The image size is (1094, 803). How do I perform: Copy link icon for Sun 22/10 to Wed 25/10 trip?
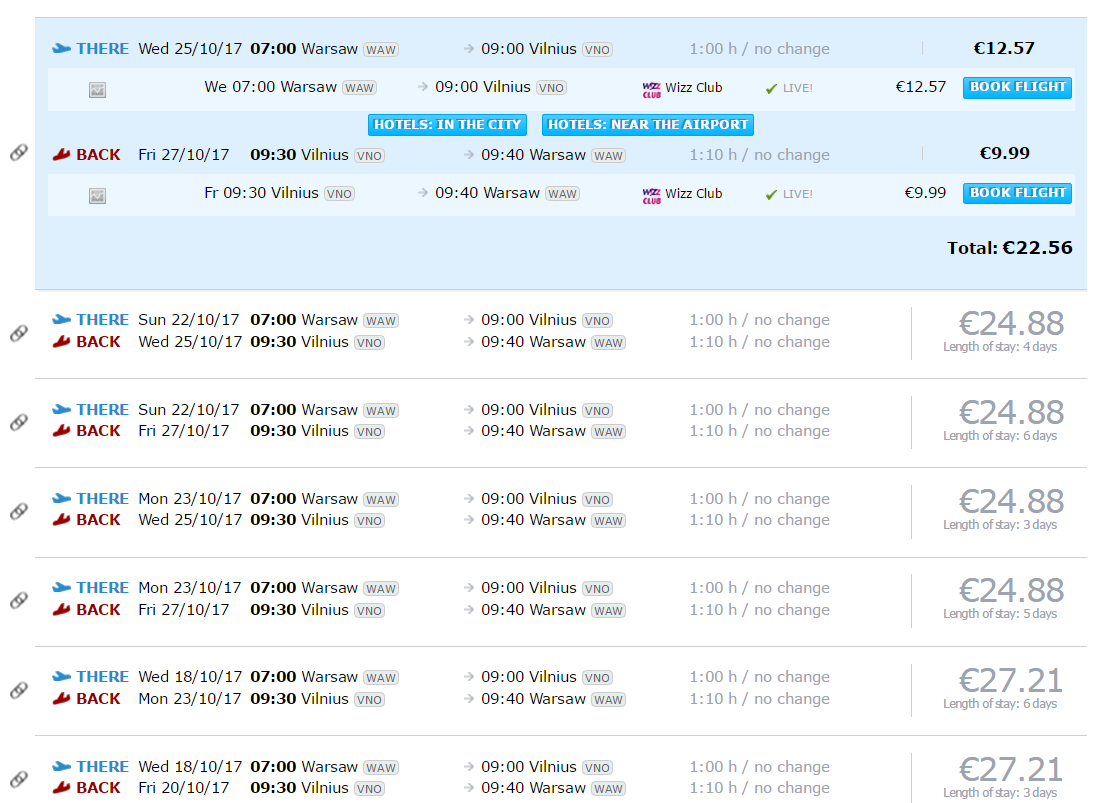click(19, 333)
